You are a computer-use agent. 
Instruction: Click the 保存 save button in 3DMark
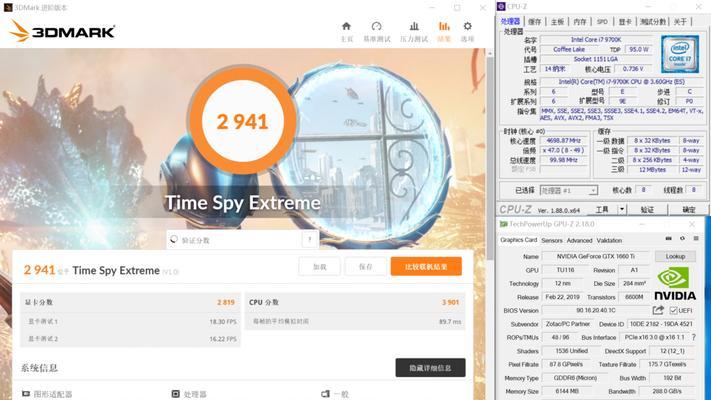[365, 267]
